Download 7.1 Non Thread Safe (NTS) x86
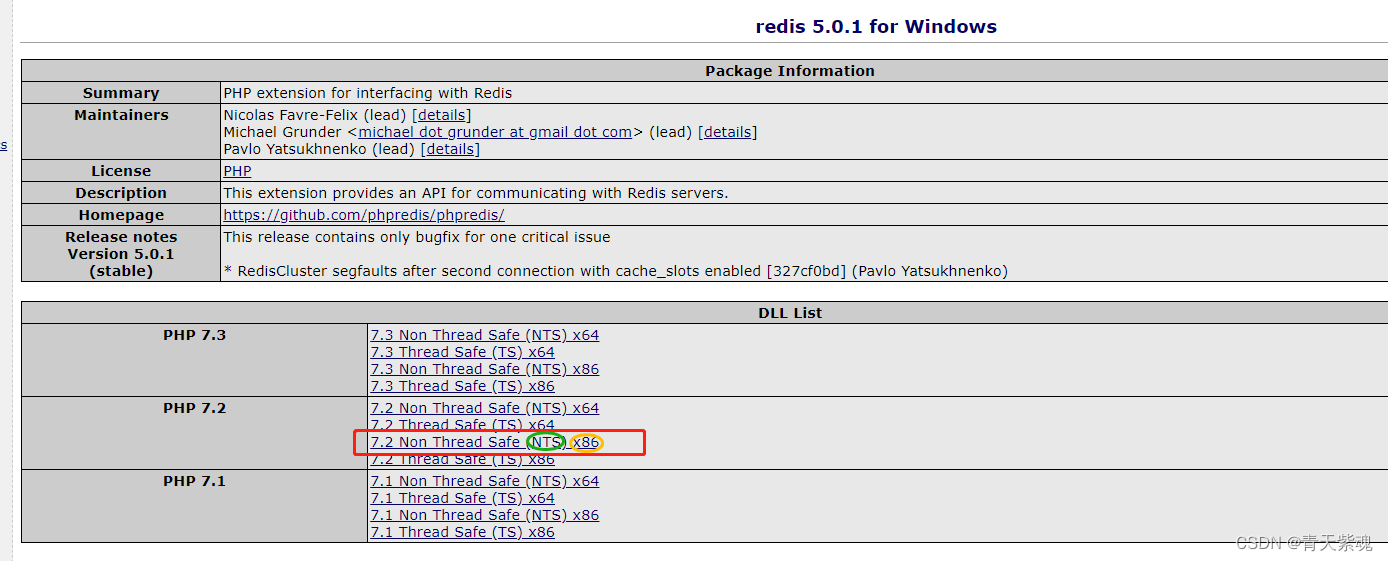This screenshot has width=1388, height=561. click(x=485, y=515)
